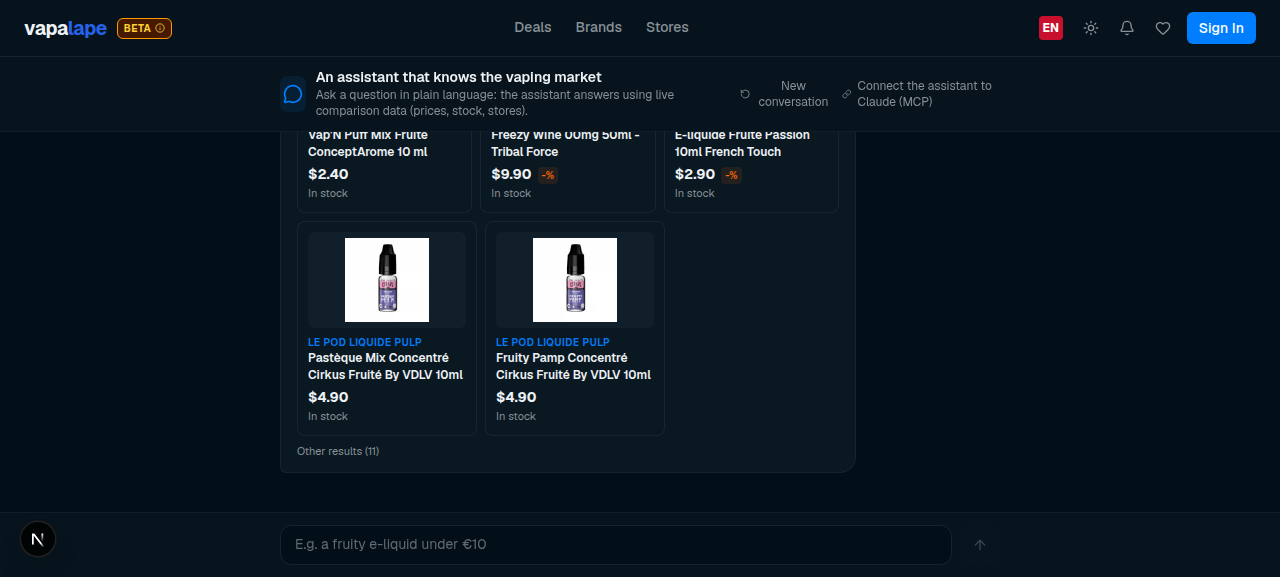The width and height of the screenshot is (1280, 577).
Task: Toggle the light/dark theme sun icon
Action: (x=1091, y=28)
